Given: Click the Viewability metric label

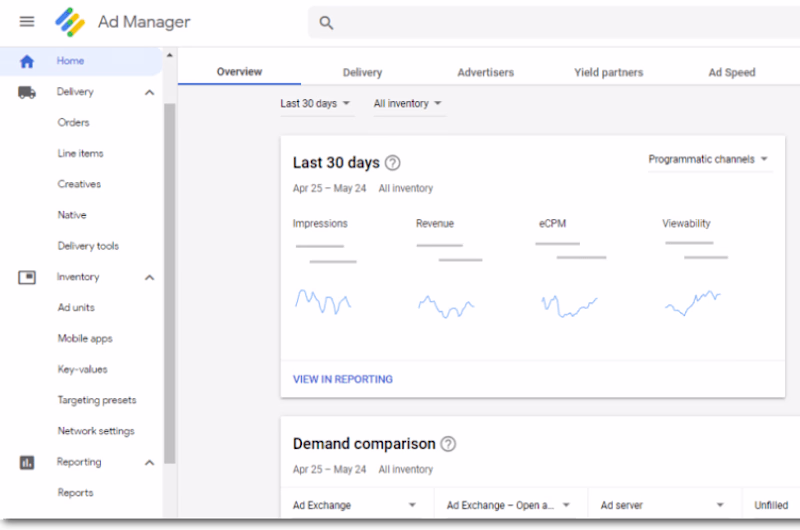Looking at the screenshot, I should (x=686, y=223).
